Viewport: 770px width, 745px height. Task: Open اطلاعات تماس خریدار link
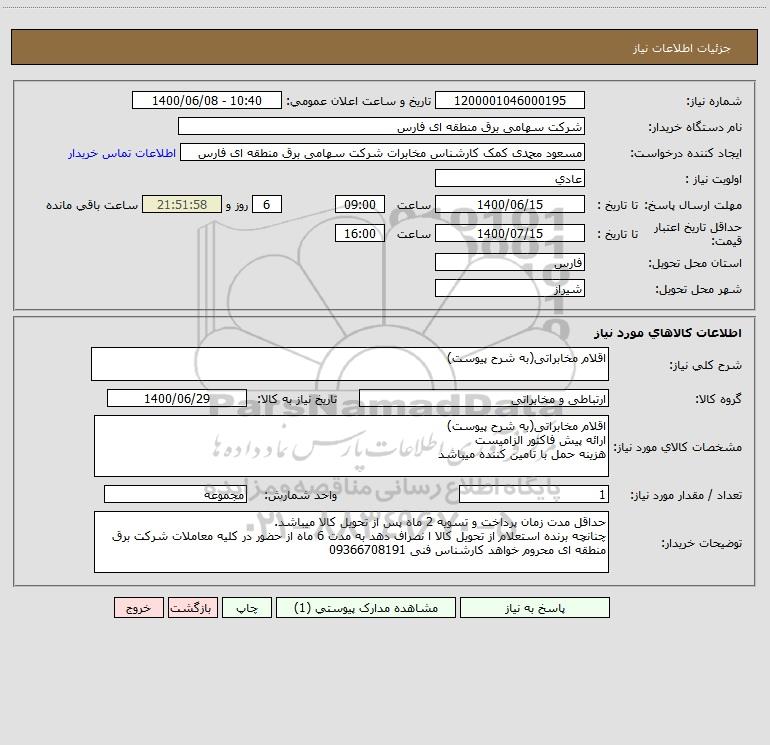[122, 153]
